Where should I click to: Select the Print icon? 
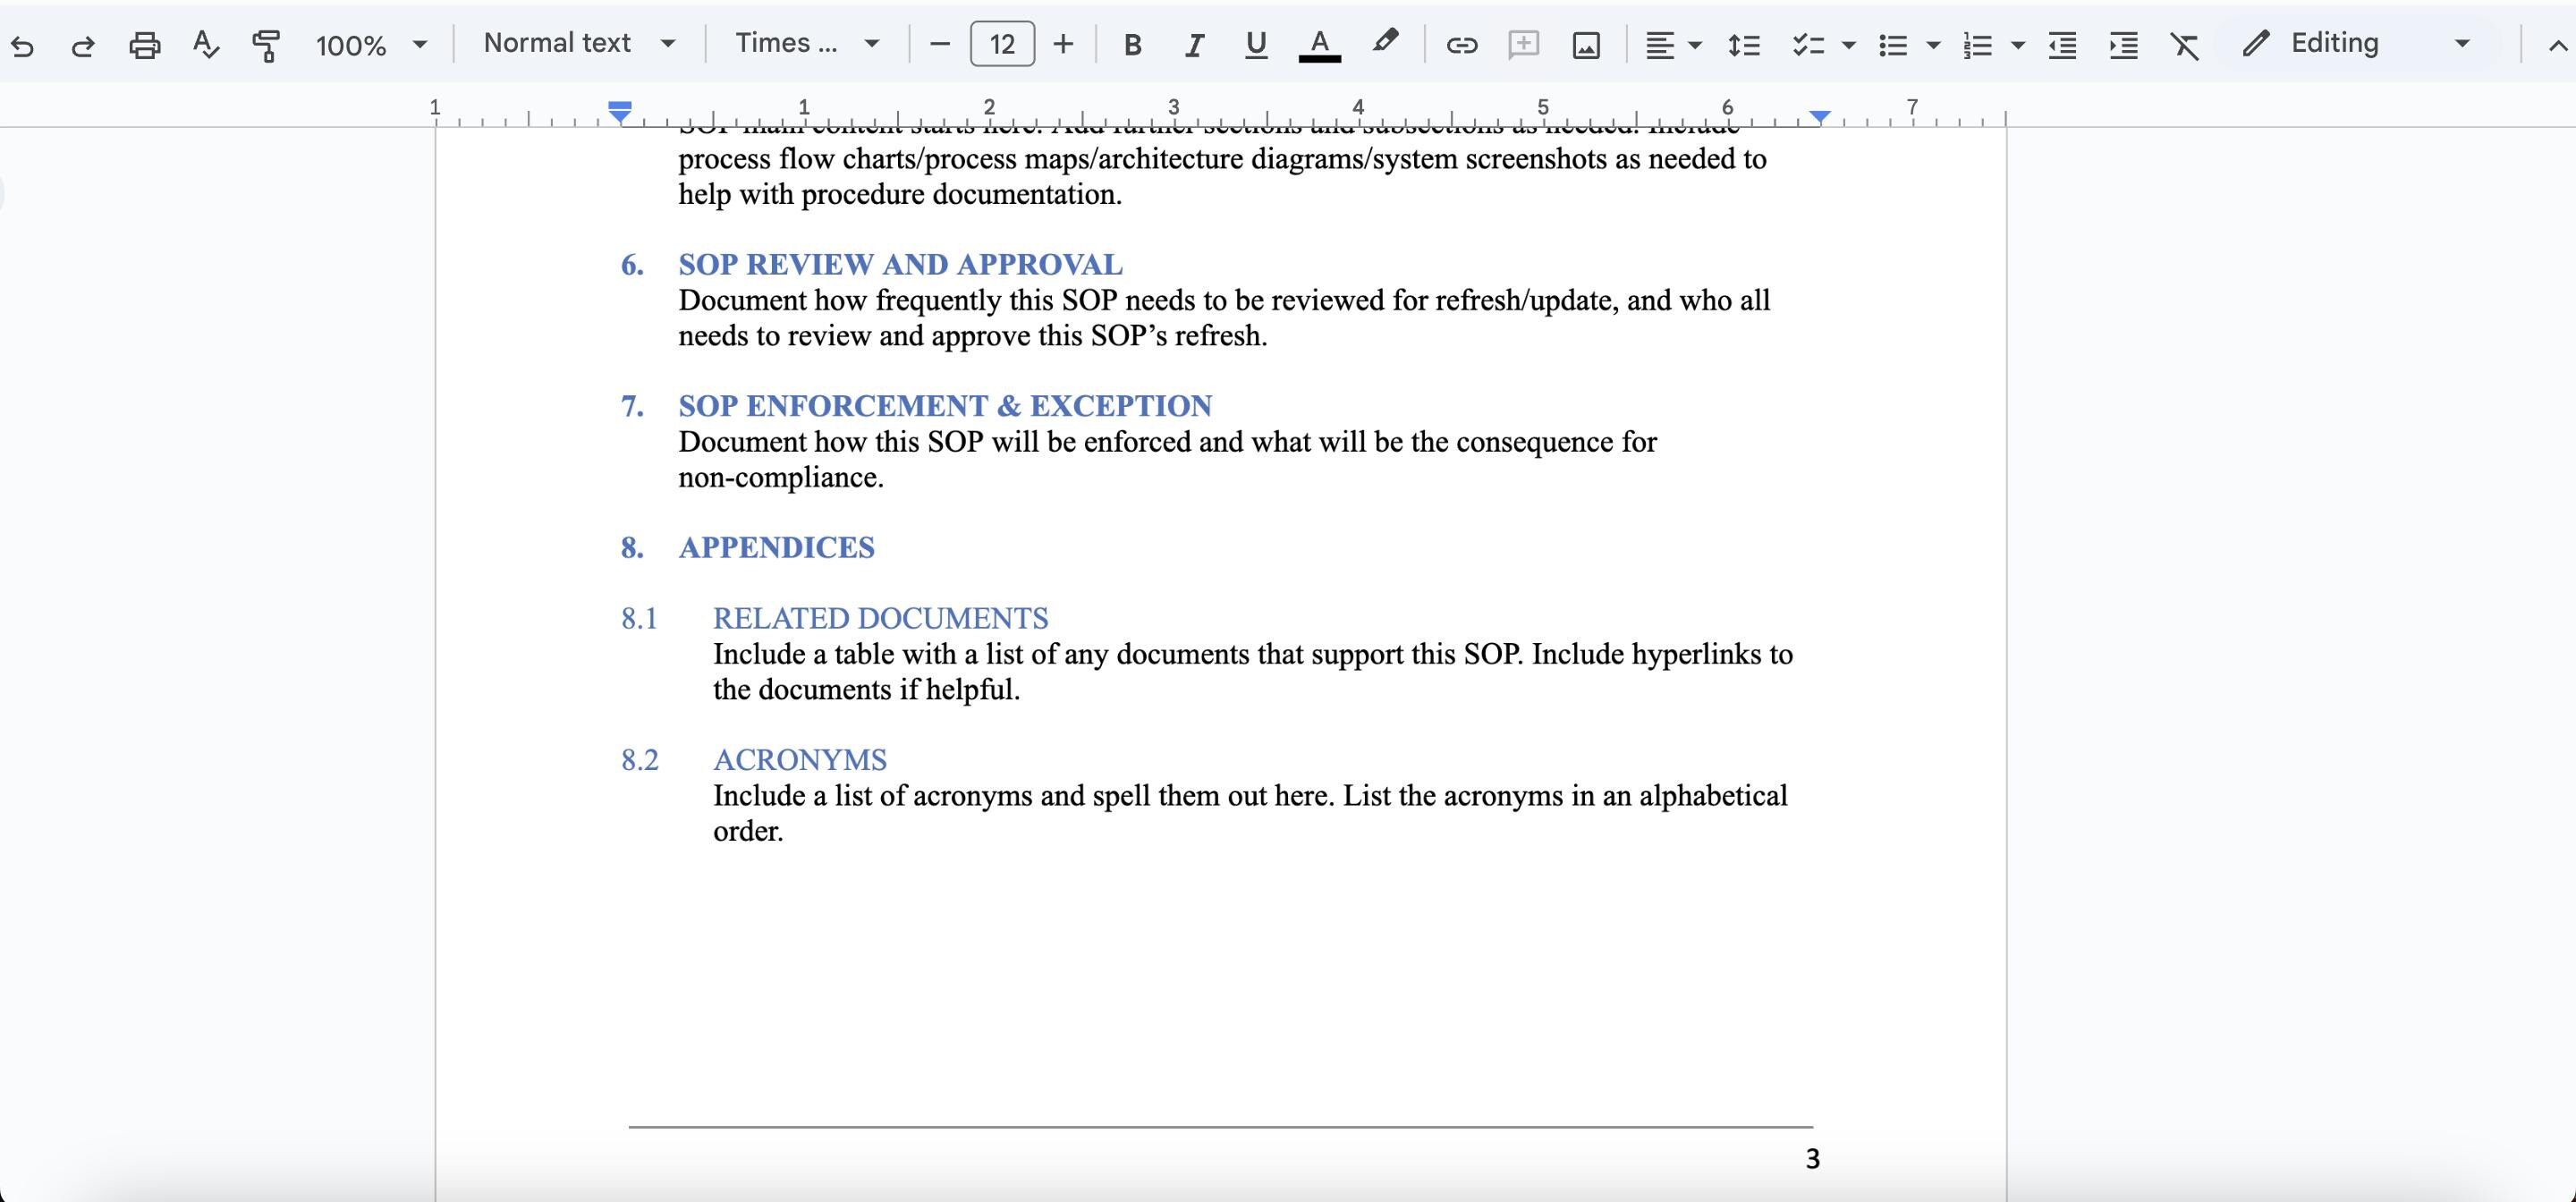point(145,44)
